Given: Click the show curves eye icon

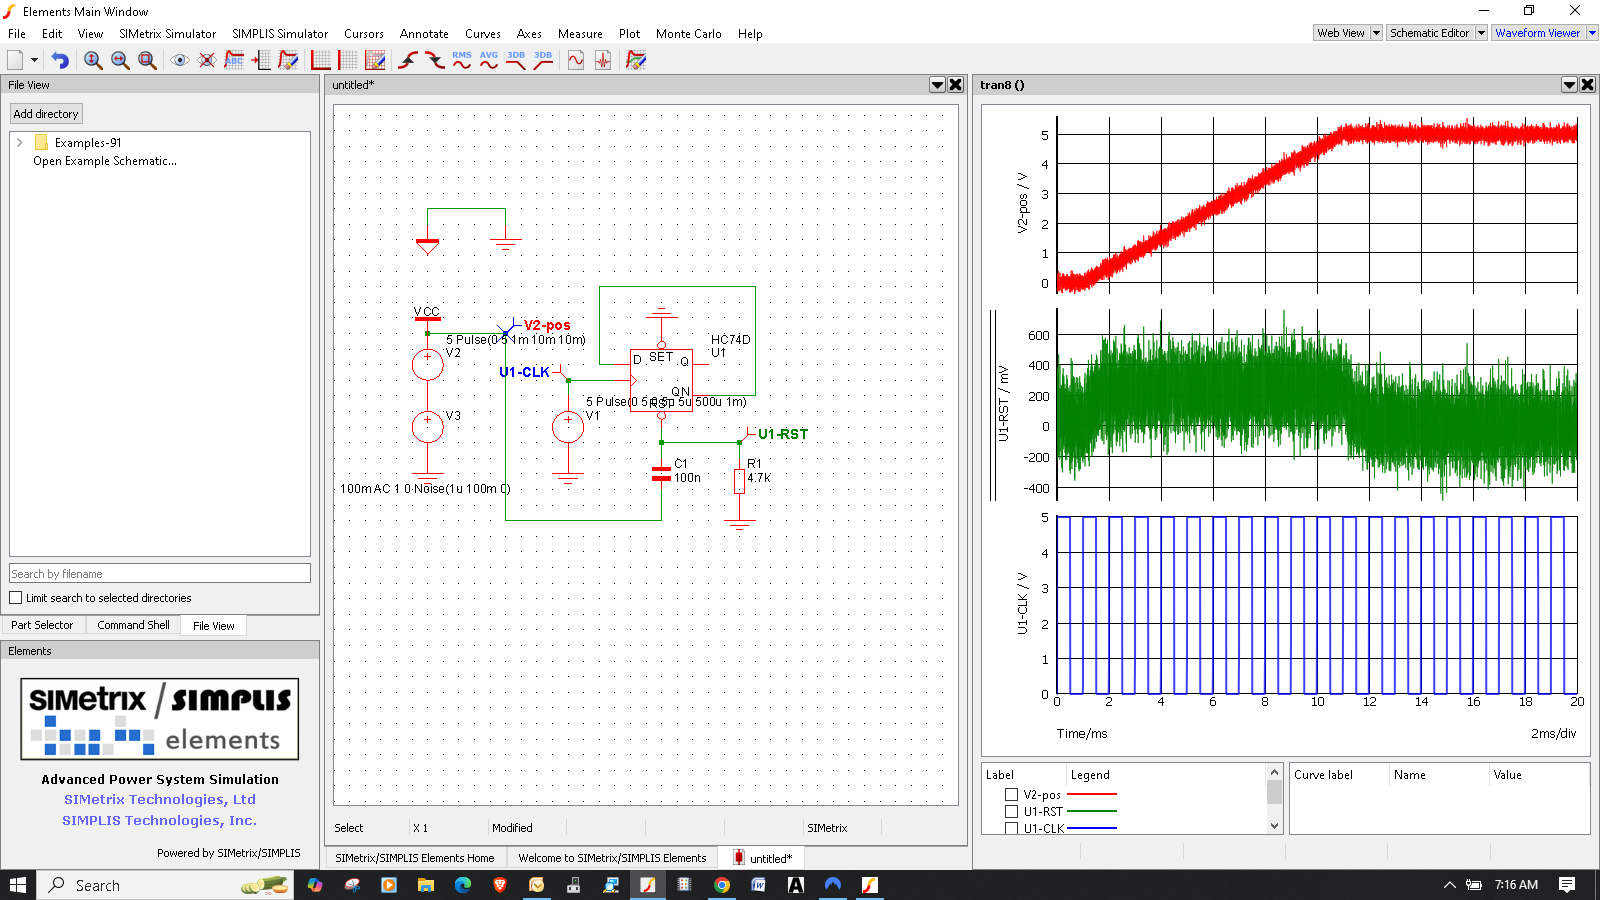Looking at the screenshot, I should [180, 60].
